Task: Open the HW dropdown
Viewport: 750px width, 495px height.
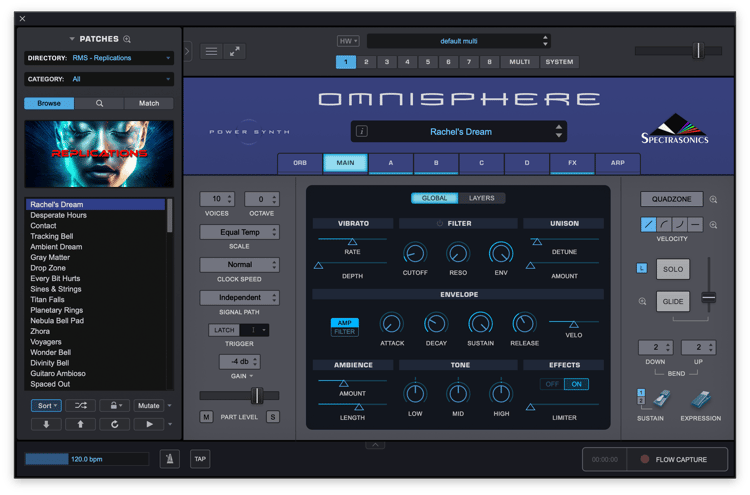Action: click(x=348, y=41)
